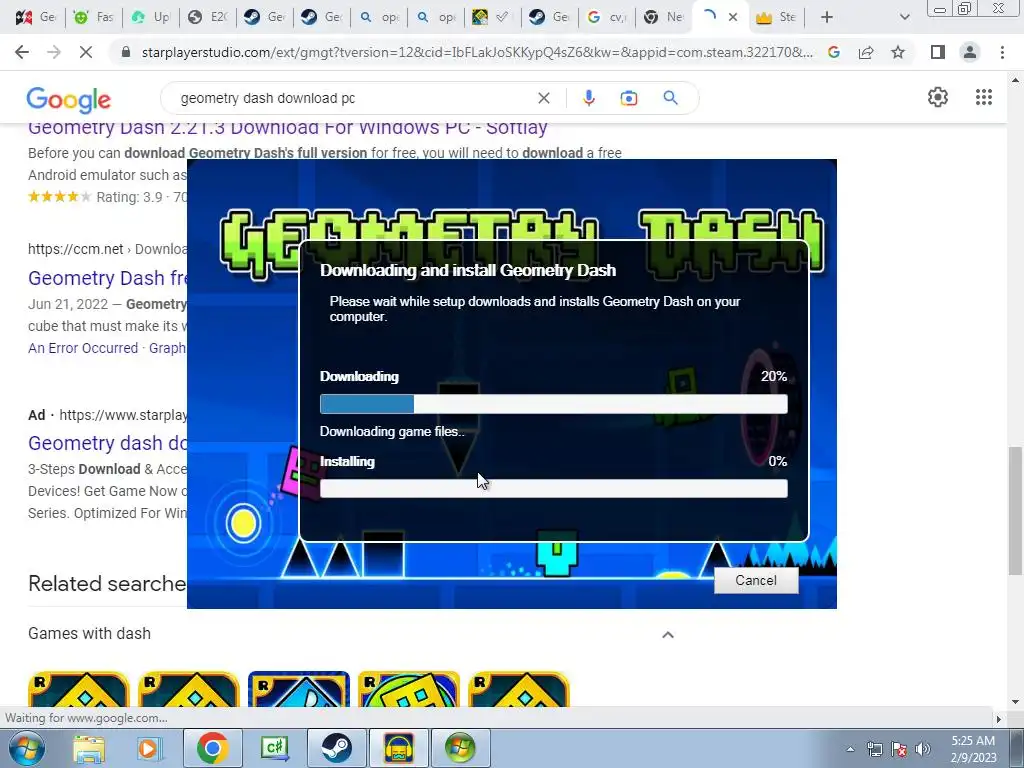
Task: Click the browser Forward arrow
Action: [54, 52]
